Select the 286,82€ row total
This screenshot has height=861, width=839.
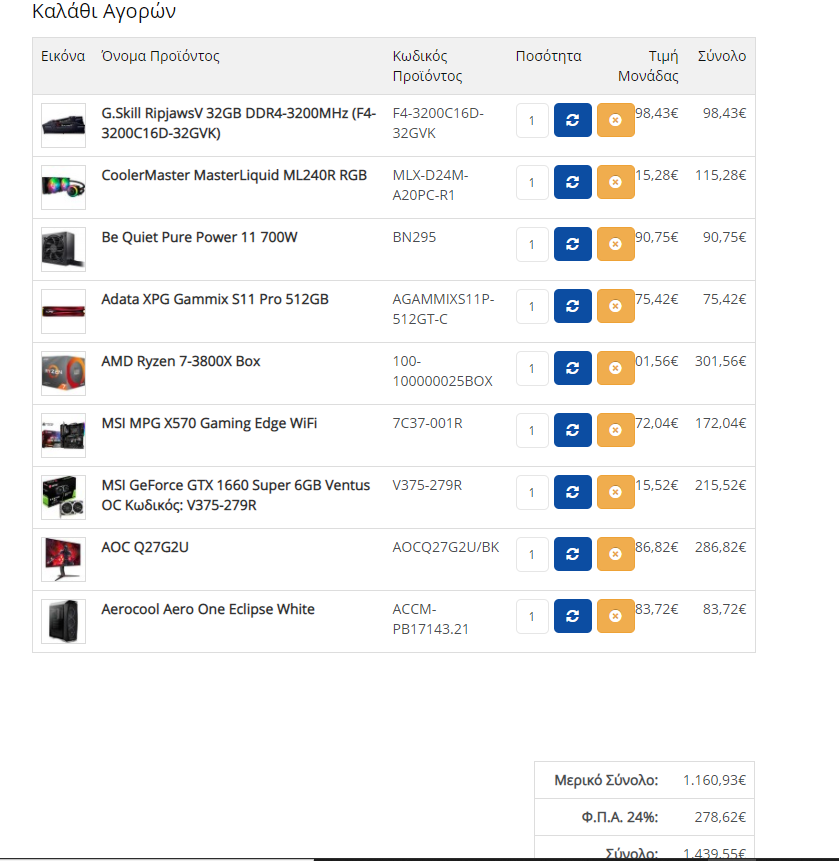pos(720,547)
